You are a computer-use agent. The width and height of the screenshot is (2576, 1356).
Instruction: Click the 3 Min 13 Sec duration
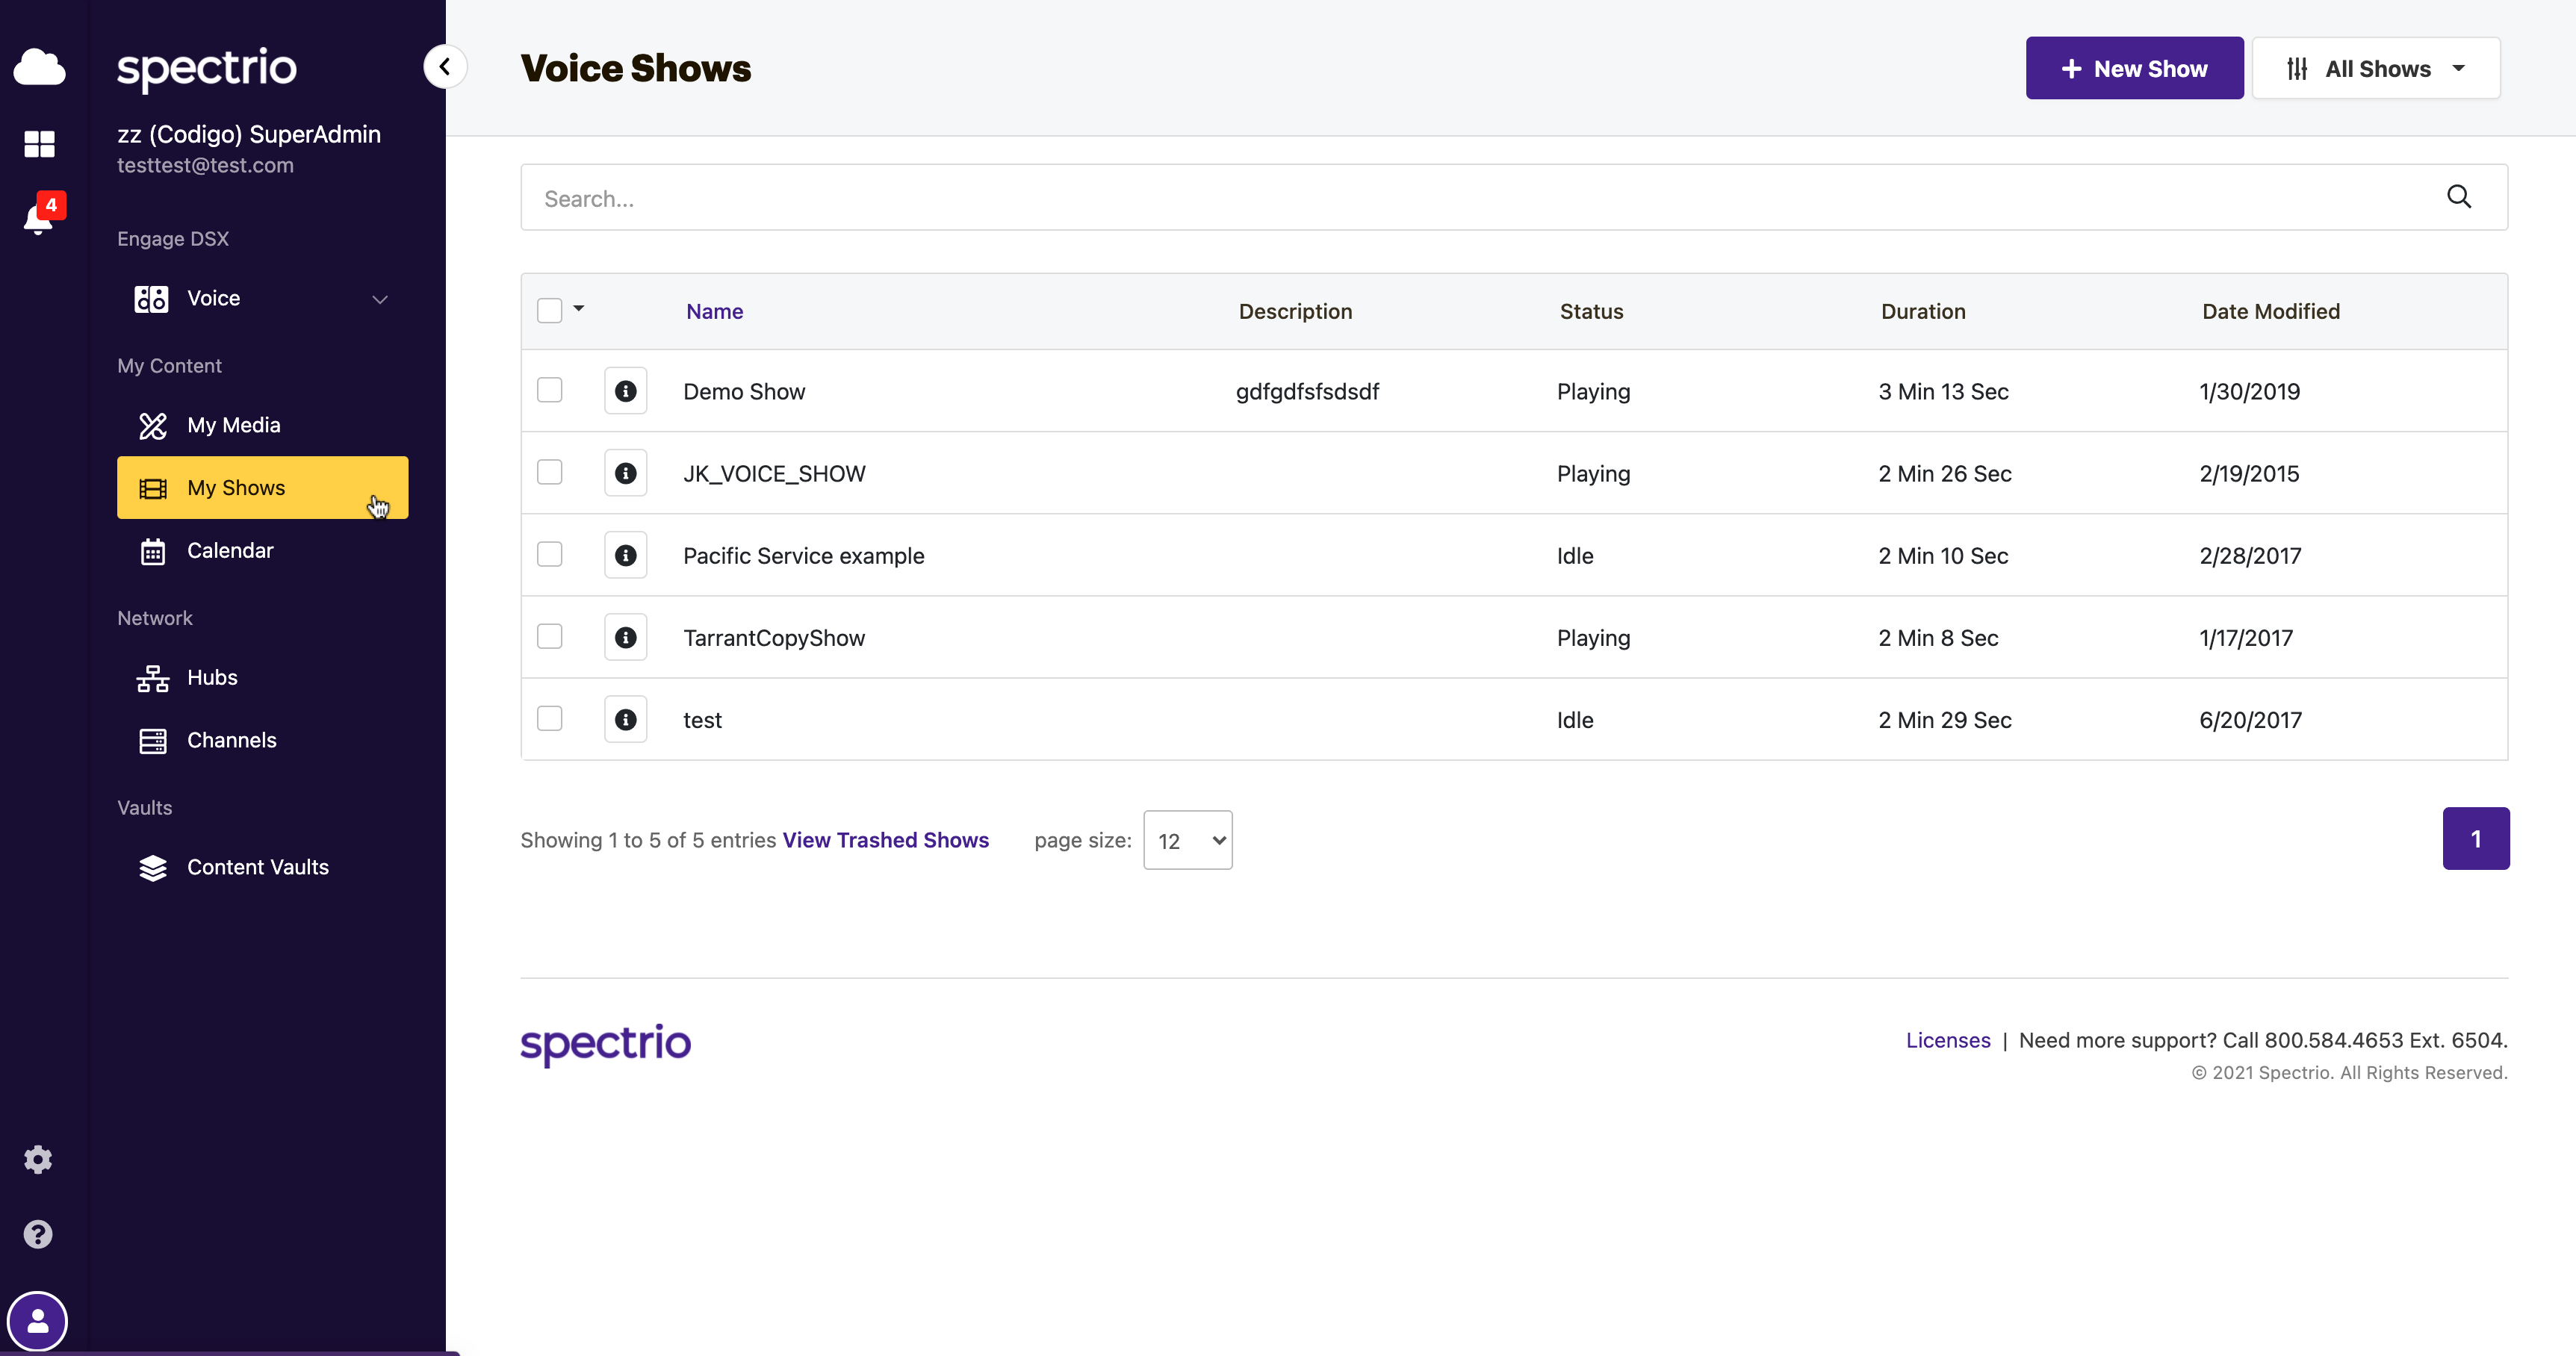(x=1943, y=391)
